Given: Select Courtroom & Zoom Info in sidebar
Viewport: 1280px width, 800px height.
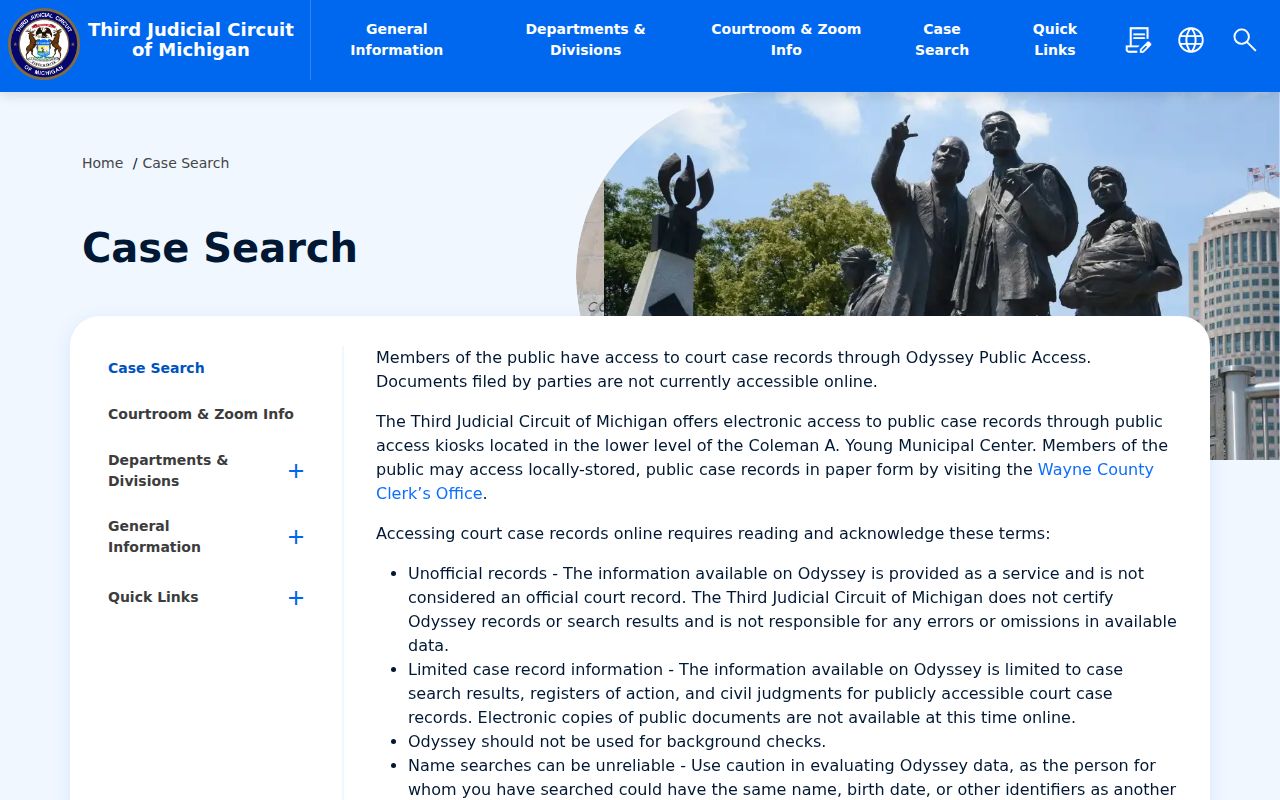Looking at the screenshot, I should [x=201, y=414].
